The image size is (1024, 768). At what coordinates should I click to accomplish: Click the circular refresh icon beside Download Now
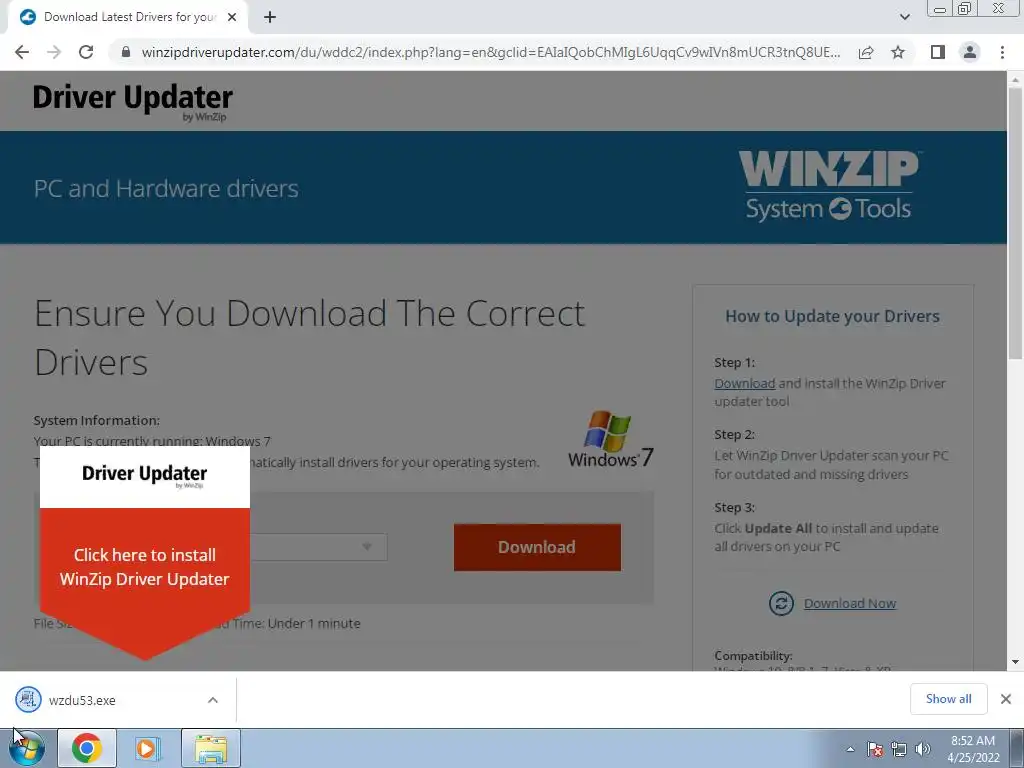click(781, 603)
